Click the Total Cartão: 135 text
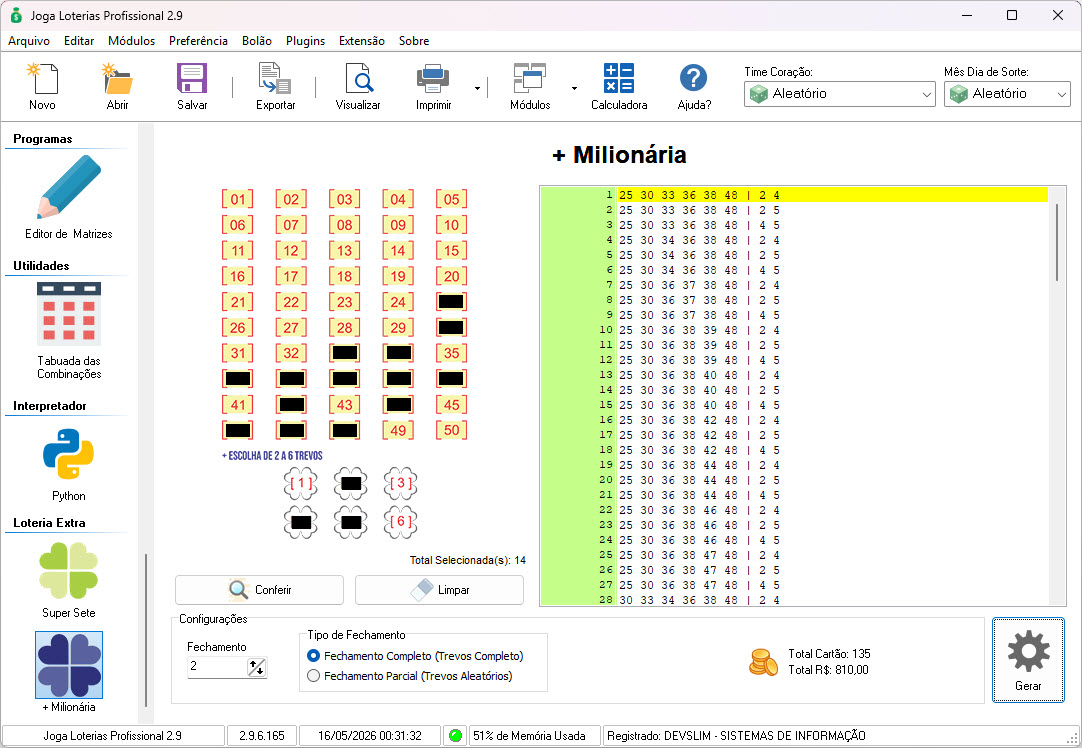This screenshot has height=748, width=1082. pyautogui.click(x=829, y=653)
